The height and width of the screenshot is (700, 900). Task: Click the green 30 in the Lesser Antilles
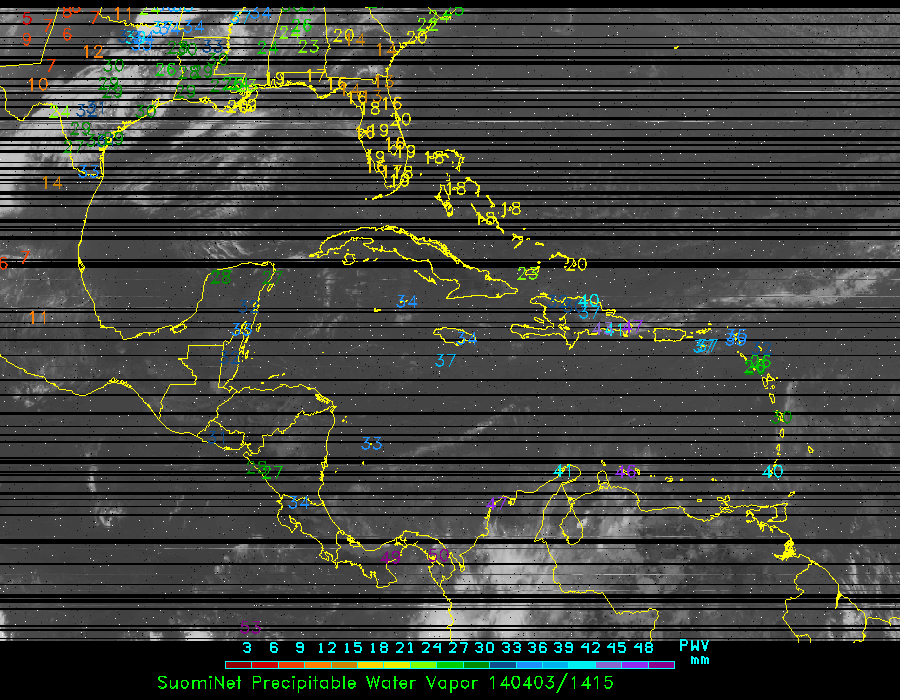(782, 417)
